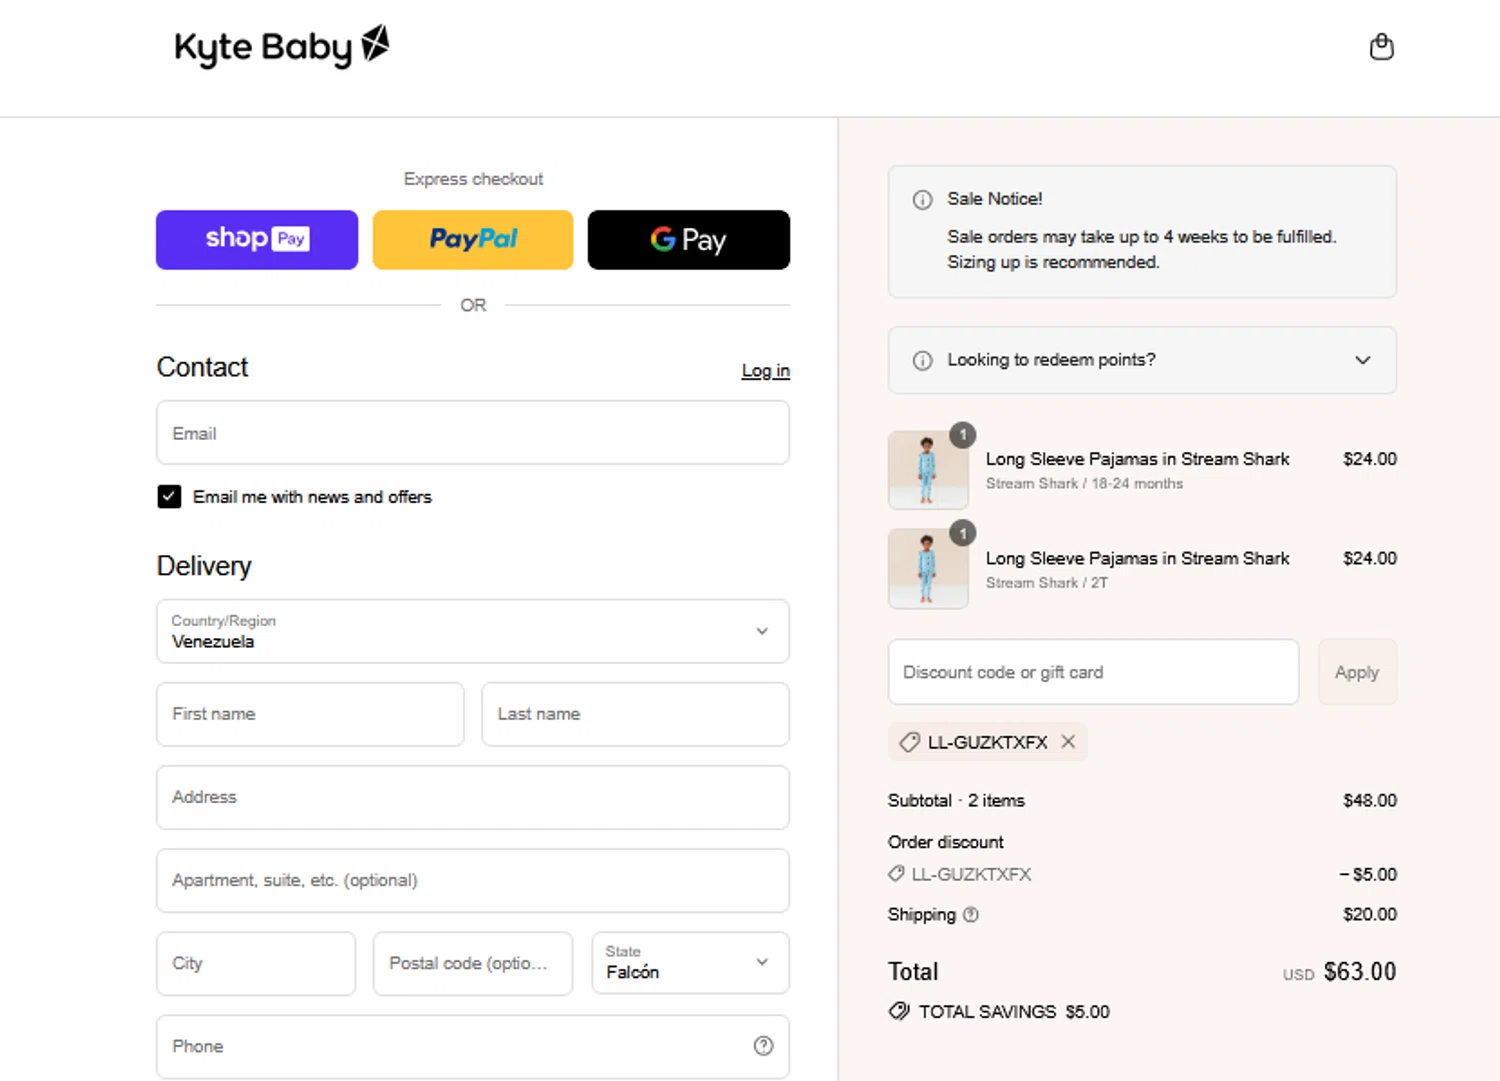Toggle Email me with news and offers
Screen dimensions: 1500x1081
point(169,497)
